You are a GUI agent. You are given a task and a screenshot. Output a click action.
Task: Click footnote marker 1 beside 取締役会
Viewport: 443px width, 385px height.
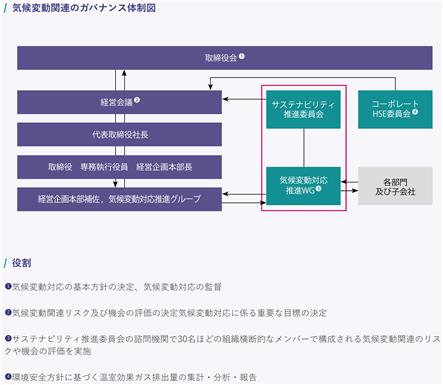(x=242, y=56)
